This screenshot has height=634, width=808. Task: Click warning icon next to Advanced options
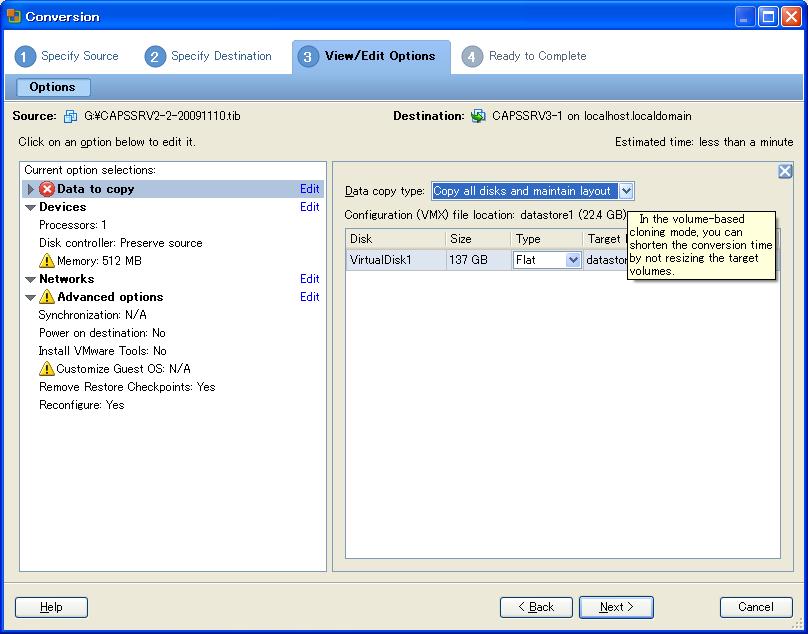pyautogui.click(x=47, y=297)
